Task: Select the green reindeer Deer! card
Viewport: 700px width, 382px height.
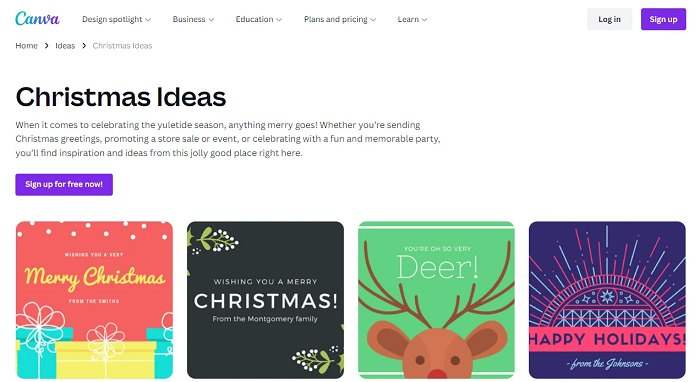Action: tap(436, 300)
